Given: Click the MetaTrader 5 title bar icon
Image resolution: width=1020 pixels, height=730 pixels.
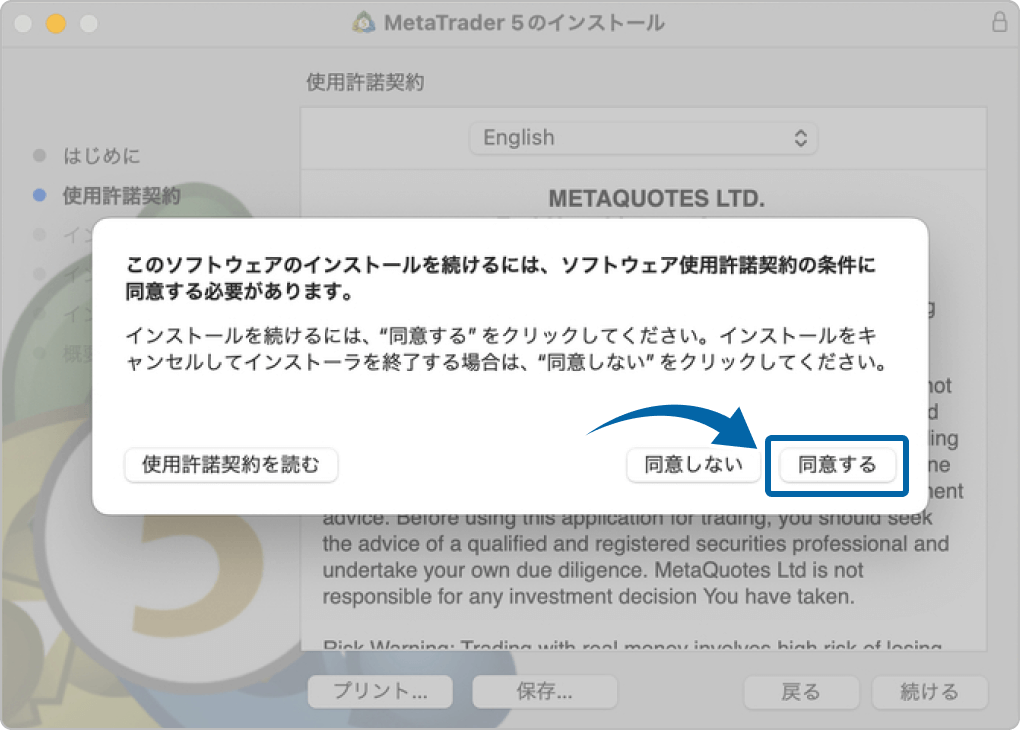Looking at the screenshot, I should [x=364, y=23].
